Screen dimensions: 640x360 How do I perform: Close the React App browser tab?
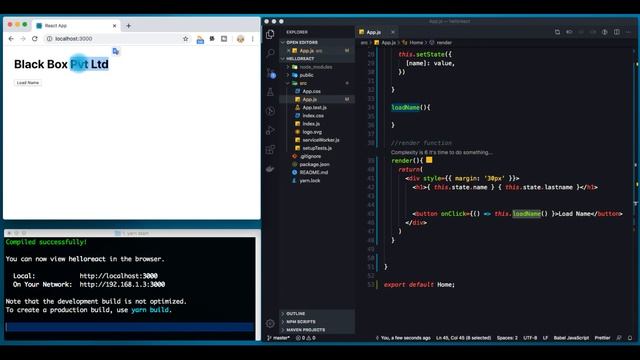click(114, 26)
